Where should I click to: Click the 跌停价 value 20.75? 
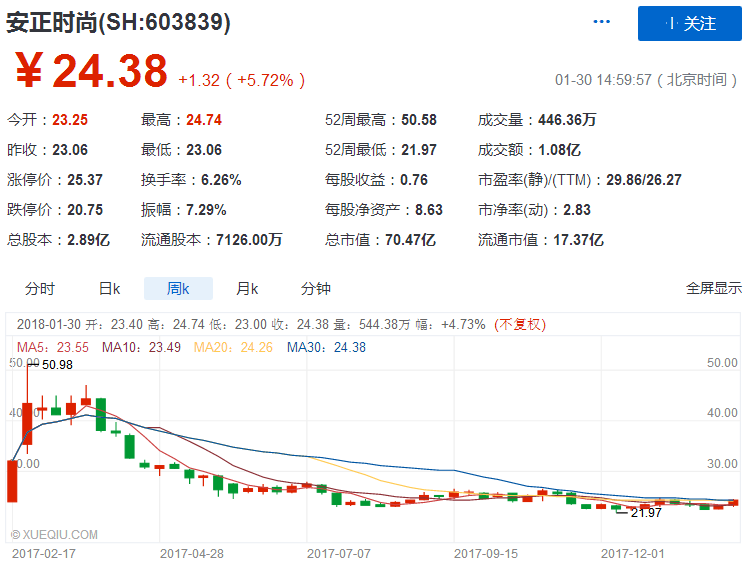[x=85, y=210]
